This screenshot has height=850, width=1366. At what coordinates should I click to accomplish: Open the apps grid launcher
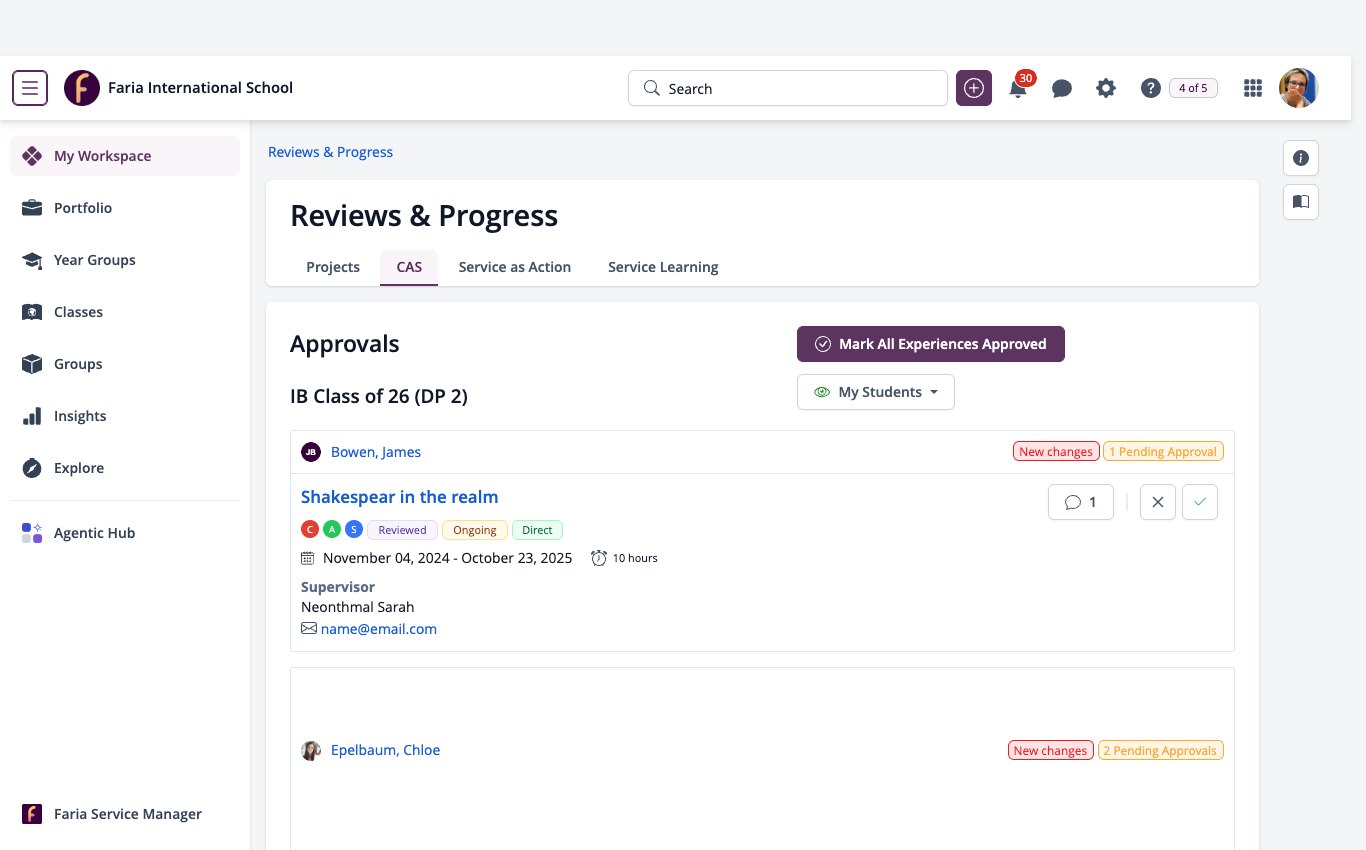coord(1252,88)
